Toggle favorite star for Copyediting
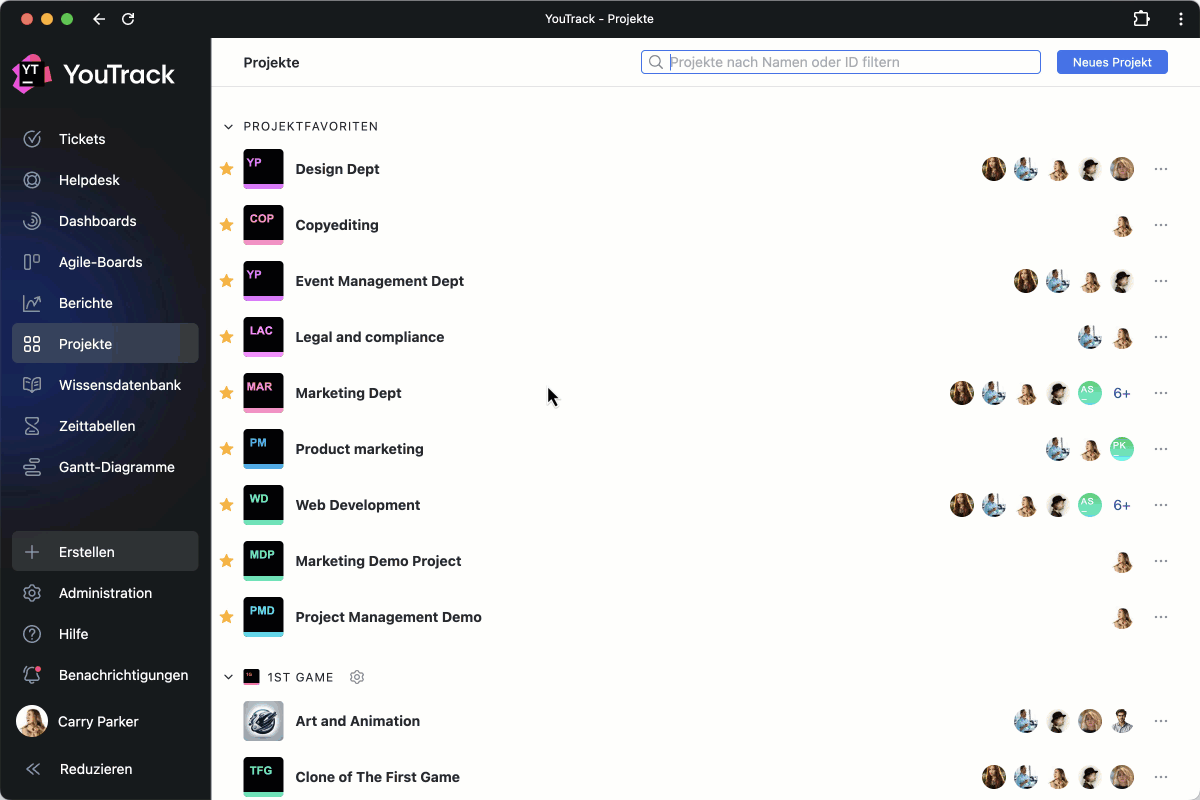 [x=227, y=225]
